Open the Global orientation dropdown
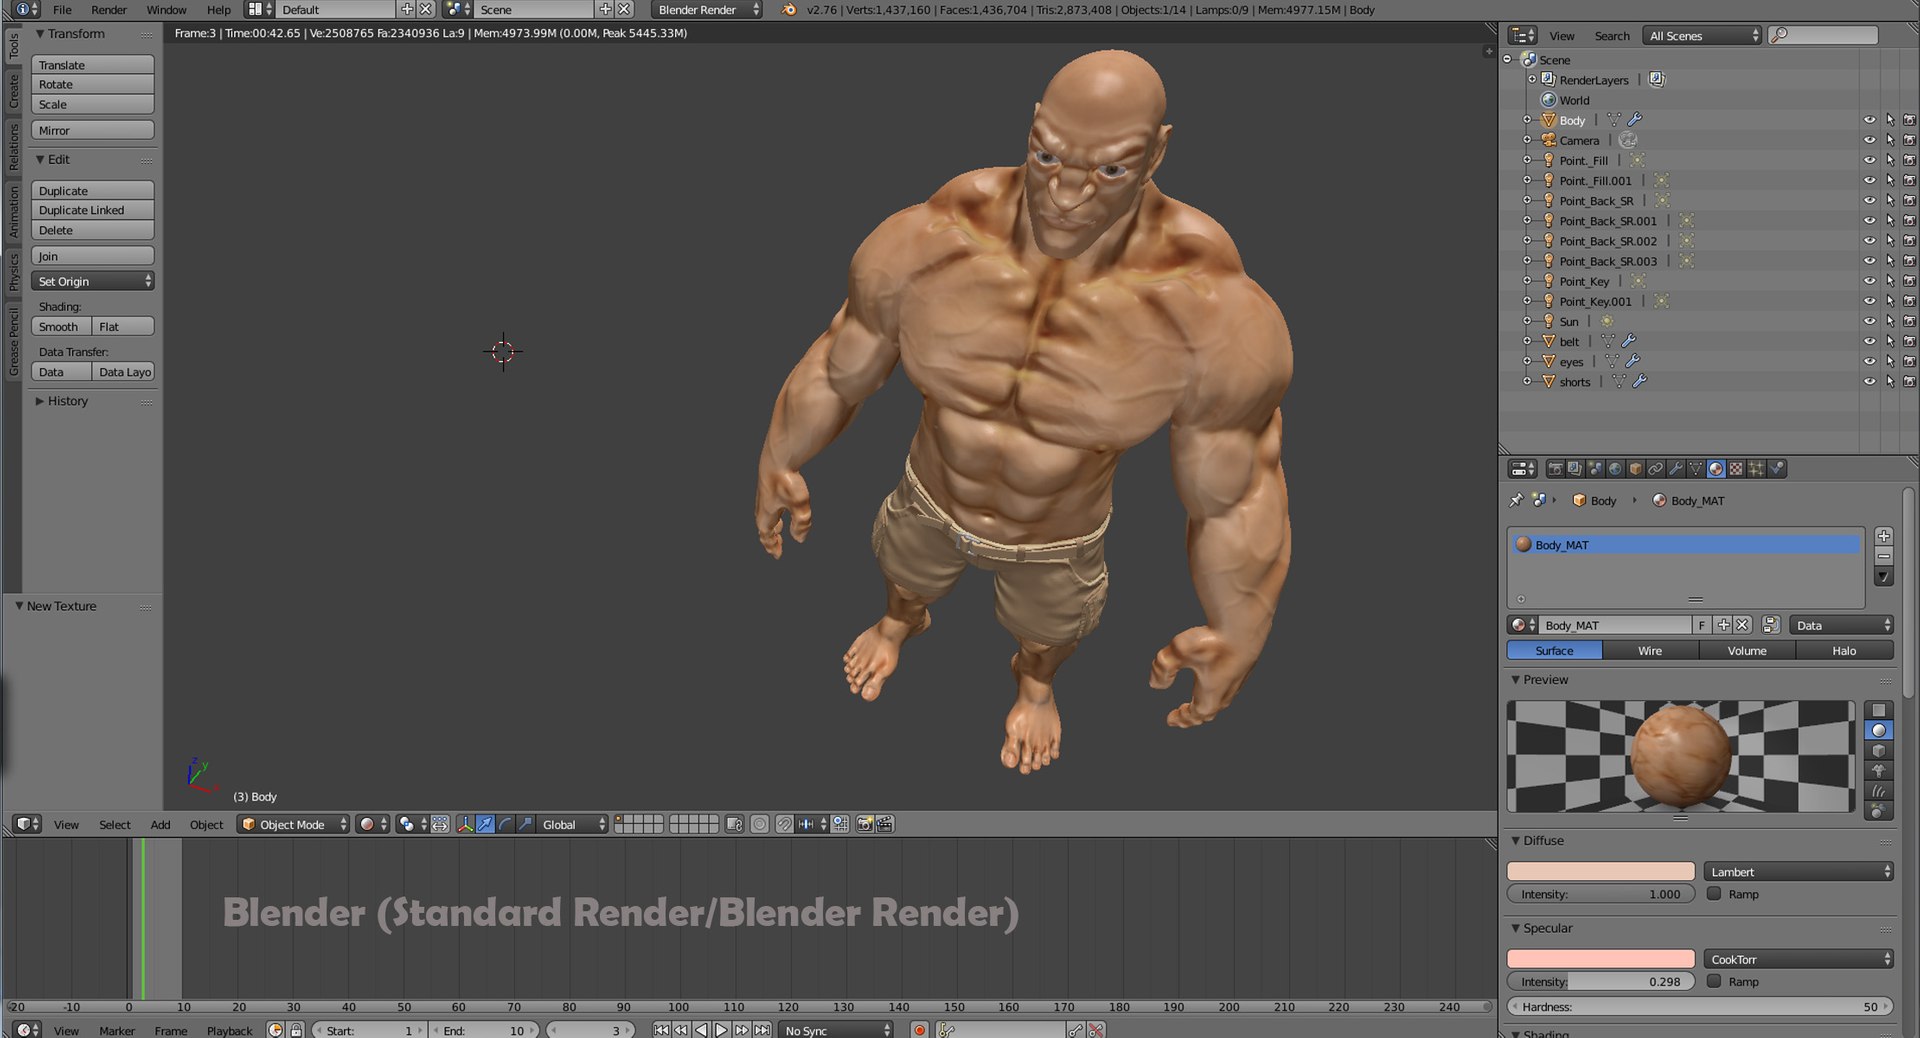The height and width of the screenshot is (1038, 1920). tap(573, 824)
